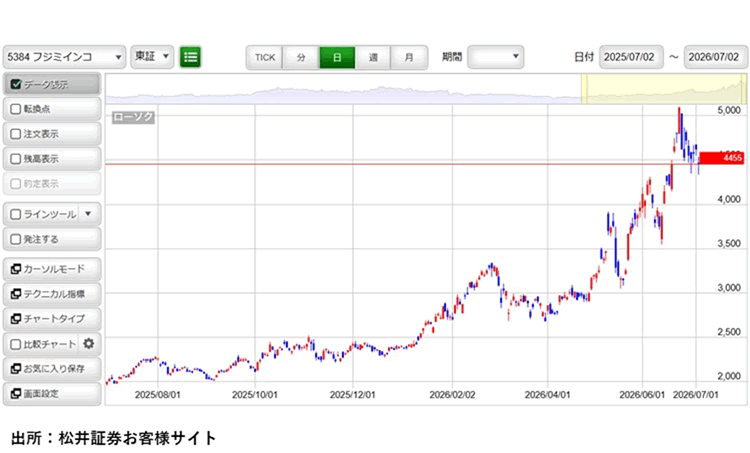750x453 pixels.
Task: Open comparison chart gear settings
Action: pyautogui.click(x=88, y=343)
